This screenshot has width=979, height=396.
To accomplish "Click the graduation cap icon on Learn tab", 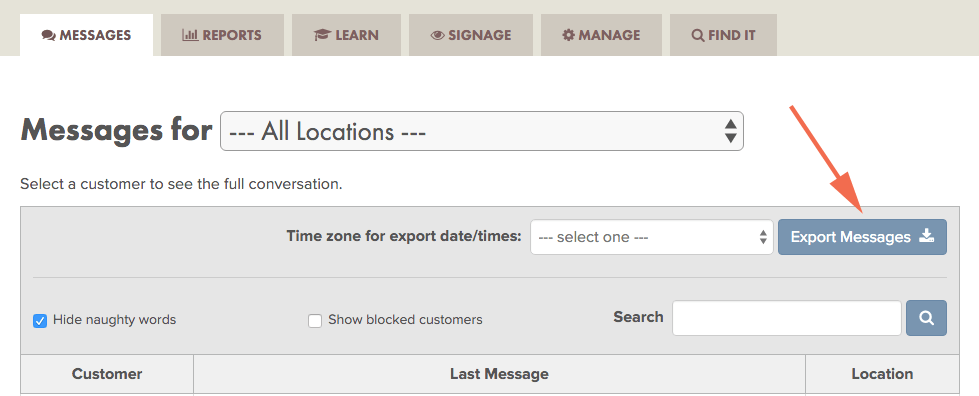I will point(322,36).
